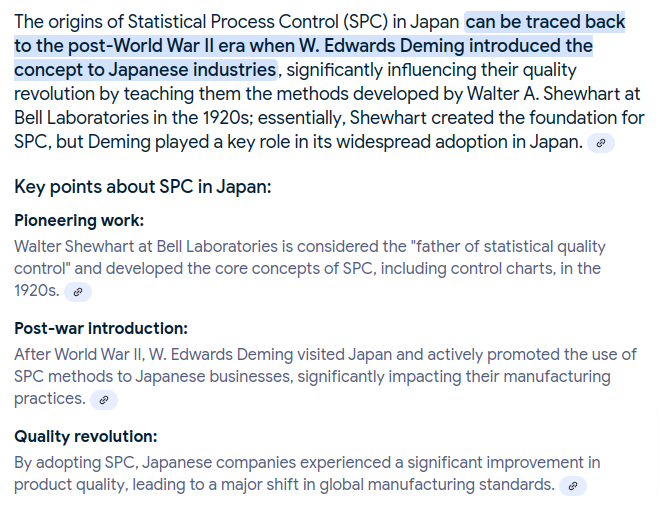659x523 pixels.
Task: Select the "Post-war introduction:" subheading
Action: pyautogui.click(x=101, y=328)
